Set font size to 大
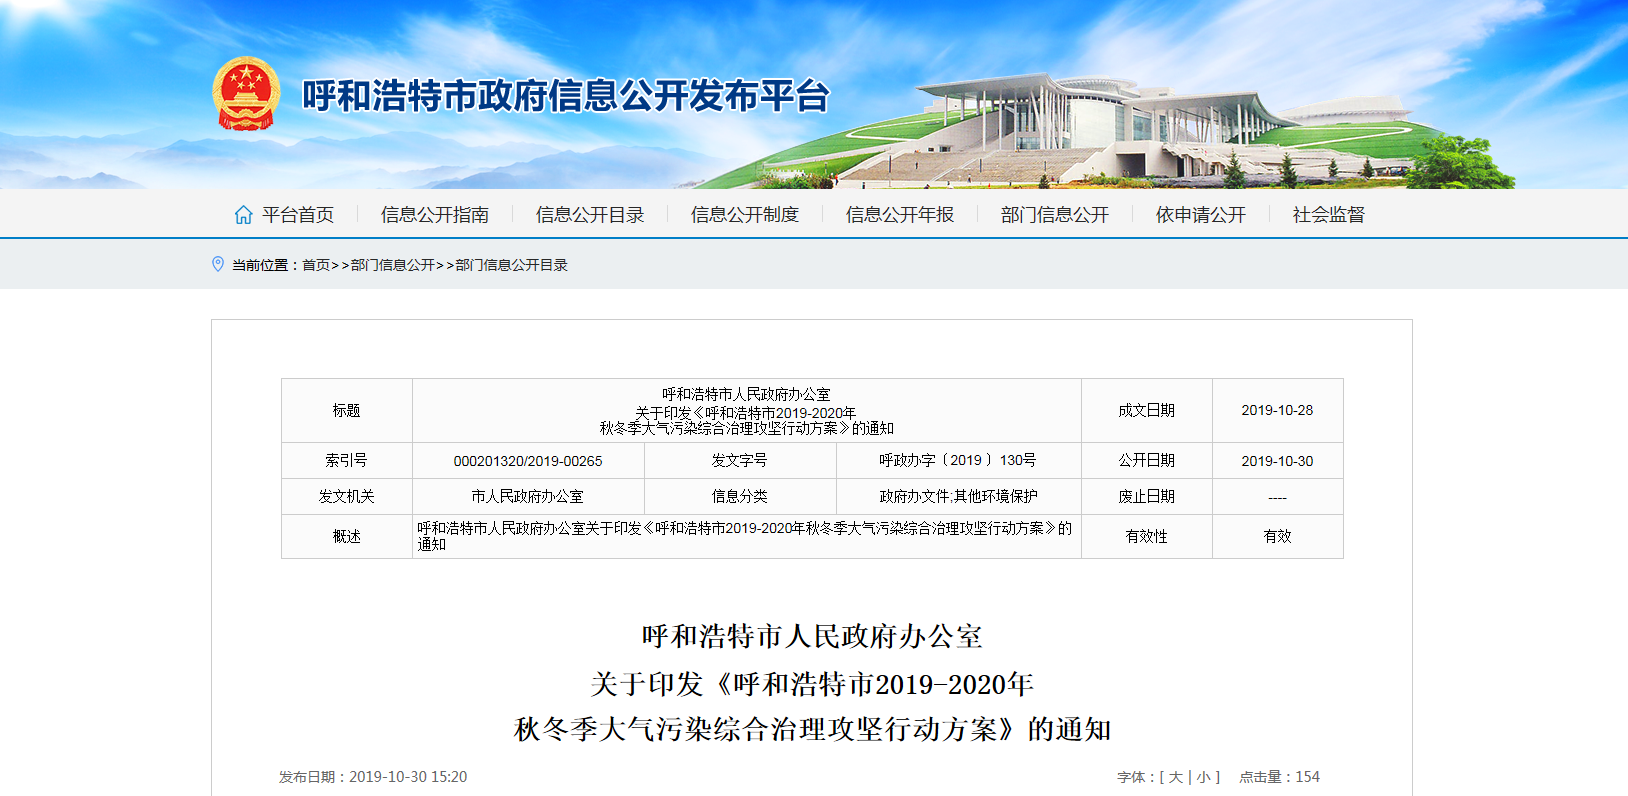 pyautogui.click(x=1176, y=777)
